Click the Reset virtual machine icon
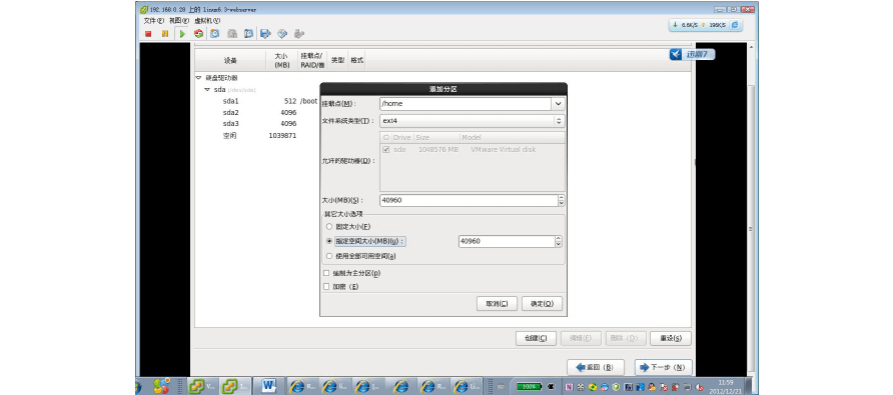 click(198, 34)
